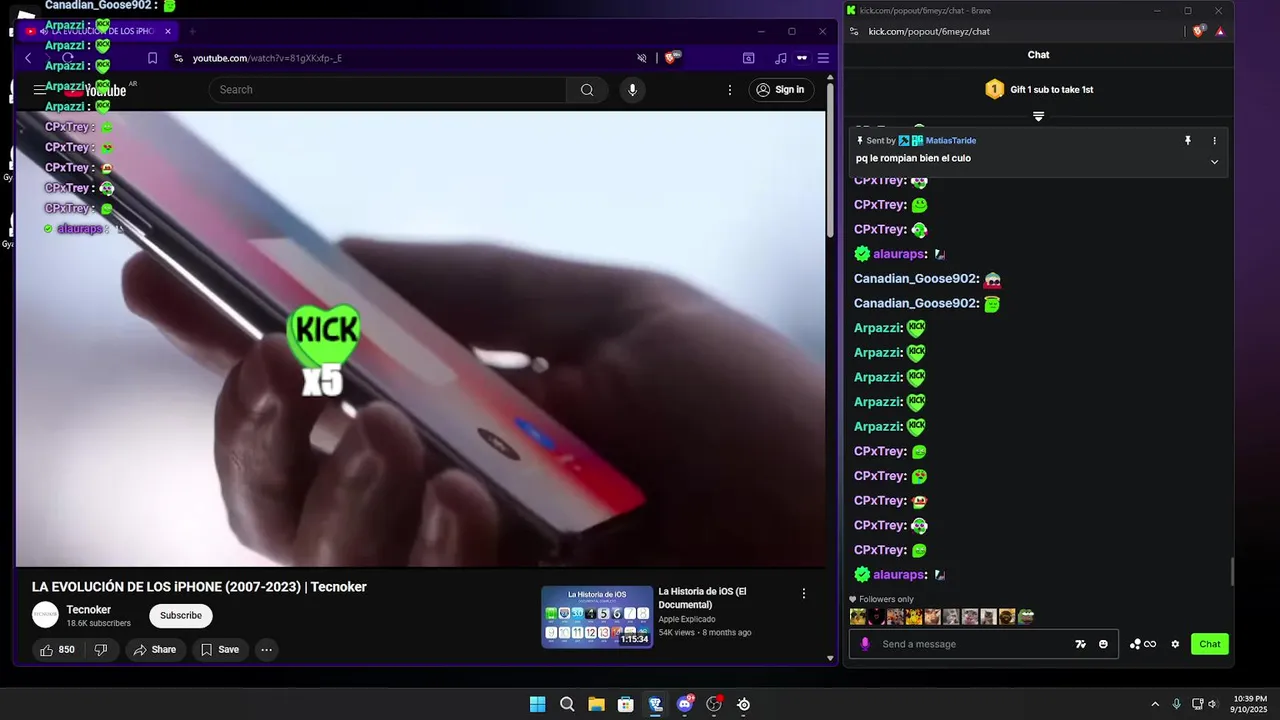Open Steam from the taskbar
The height and width of the screenshot is (720, 1280).
[743, 704]
